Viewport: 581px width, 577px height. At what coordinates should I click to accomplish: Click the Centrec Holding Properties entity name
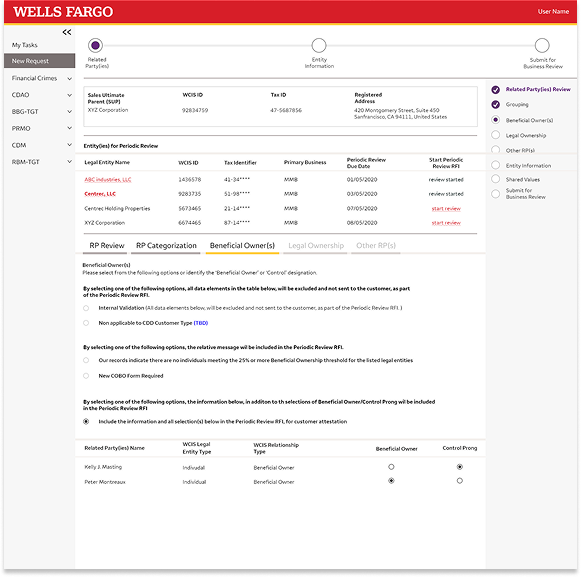(x=117, y=209)
